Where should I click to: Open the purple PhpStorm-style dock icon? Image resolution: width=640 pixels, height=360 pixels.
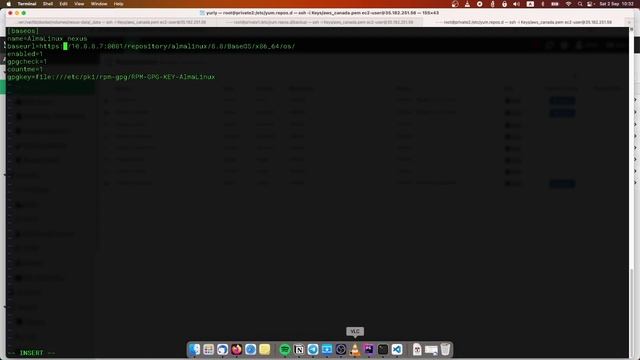369,349
